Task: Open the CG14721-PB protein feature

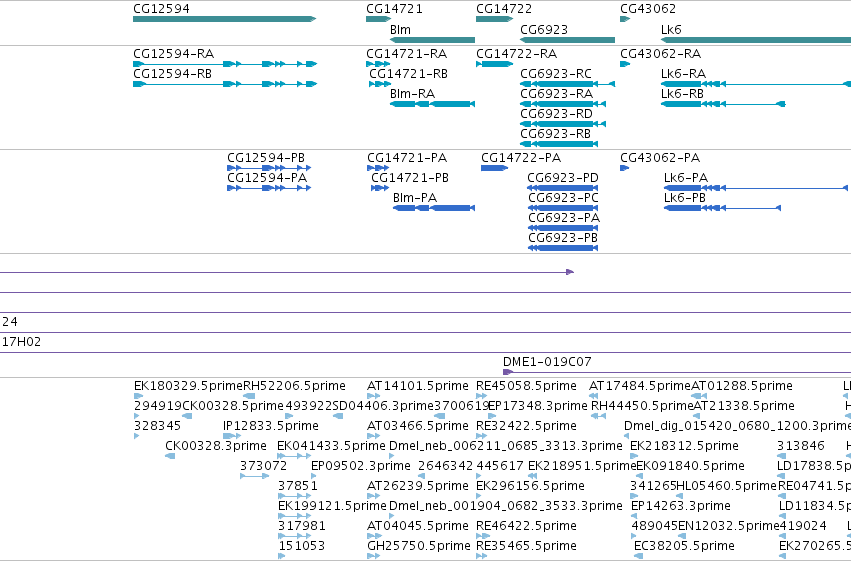Action: (x=380, y=188)
